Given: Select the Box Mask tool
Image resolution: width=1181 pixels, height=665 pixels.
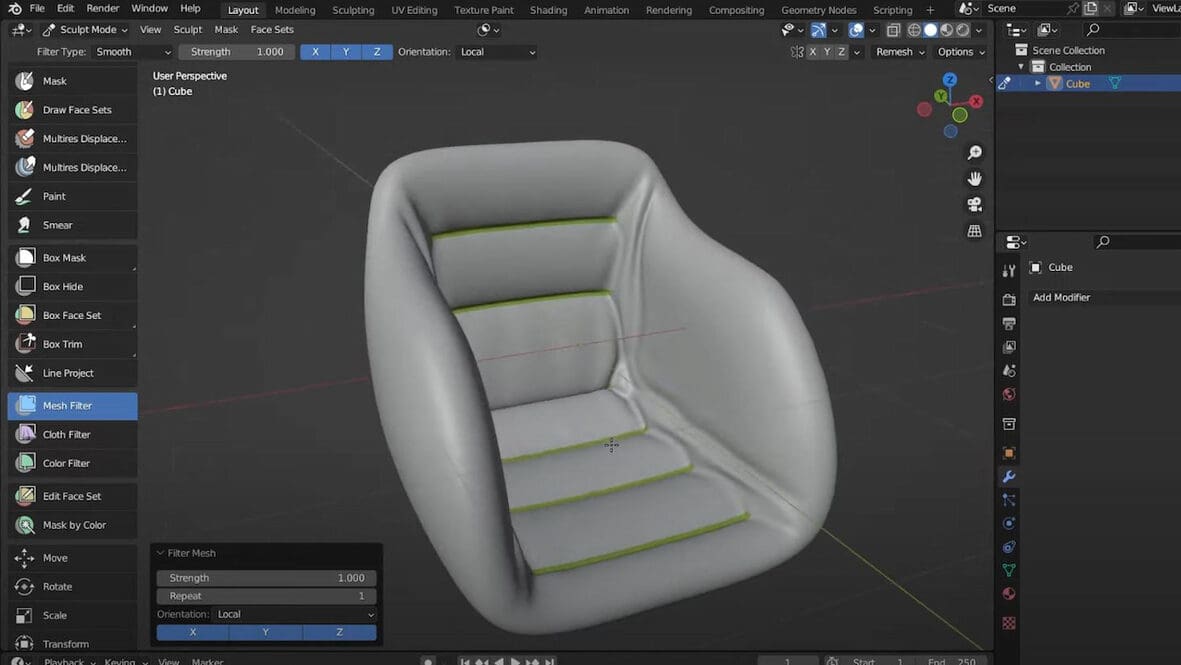Looking at the screenshot, I should [72, 258].
